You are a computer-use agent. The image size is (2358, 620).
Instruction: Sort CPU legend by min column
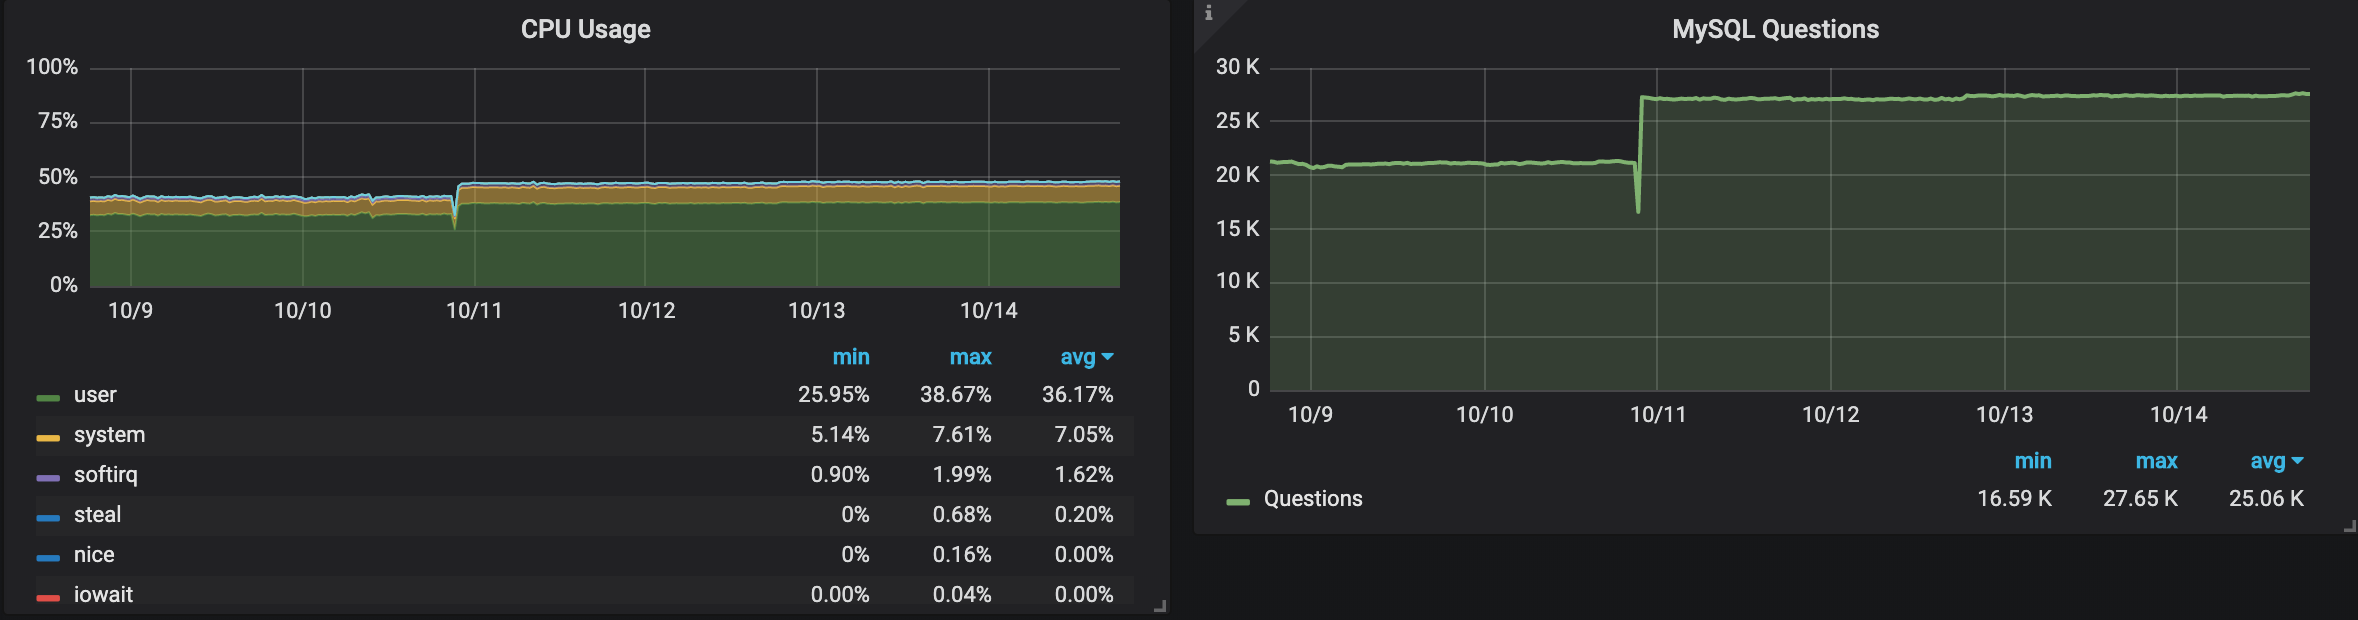tap(850, 357)
